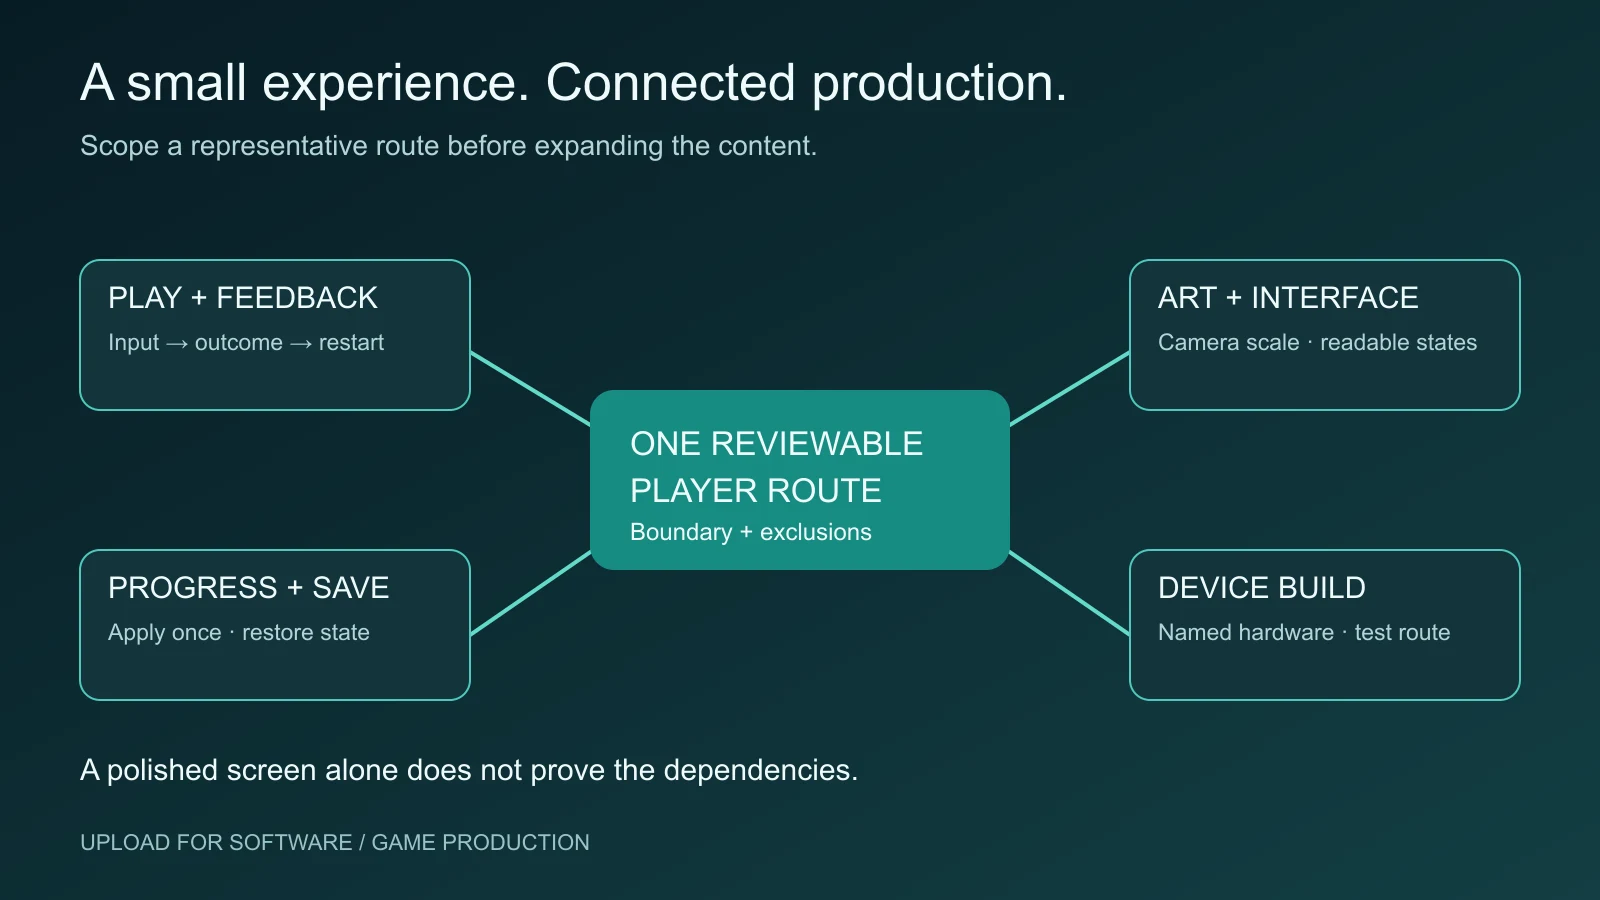The image size is (1600, 900).
Task: Select the 'ART + INTERFACE' heading
Action: click(1288, 298)
